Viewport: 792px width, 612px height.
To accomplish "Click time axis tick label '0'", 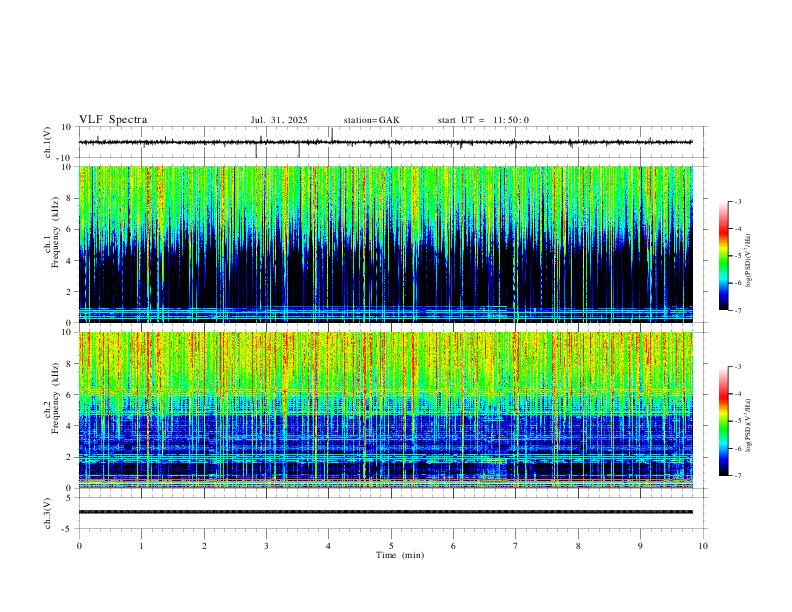I will pos(79,546).
